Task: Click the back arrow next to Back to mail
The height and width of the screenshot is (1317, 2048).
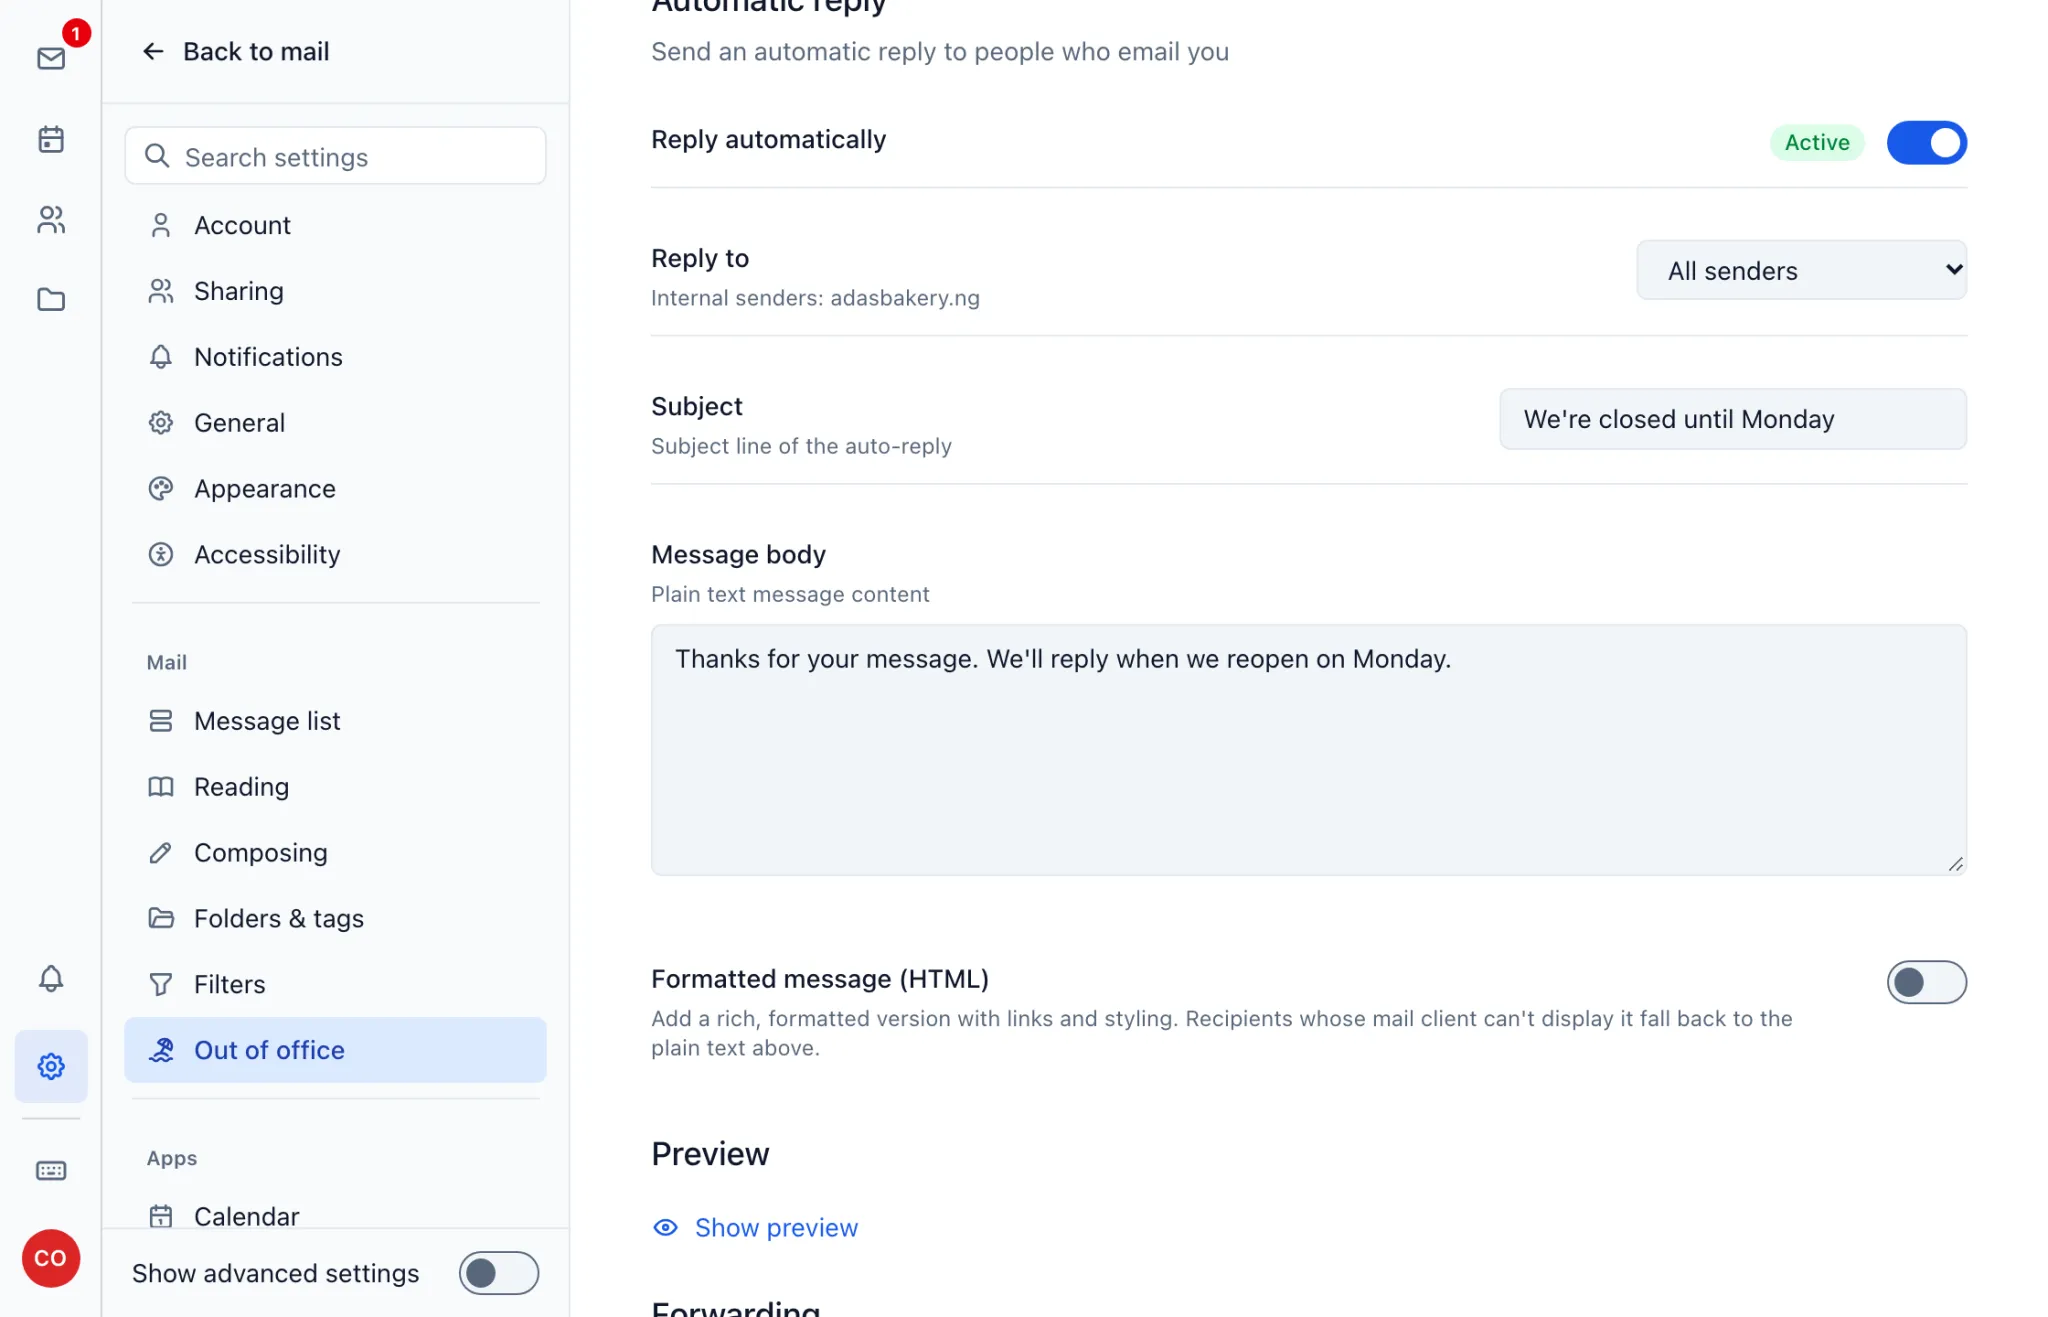Action: point(153,51)
